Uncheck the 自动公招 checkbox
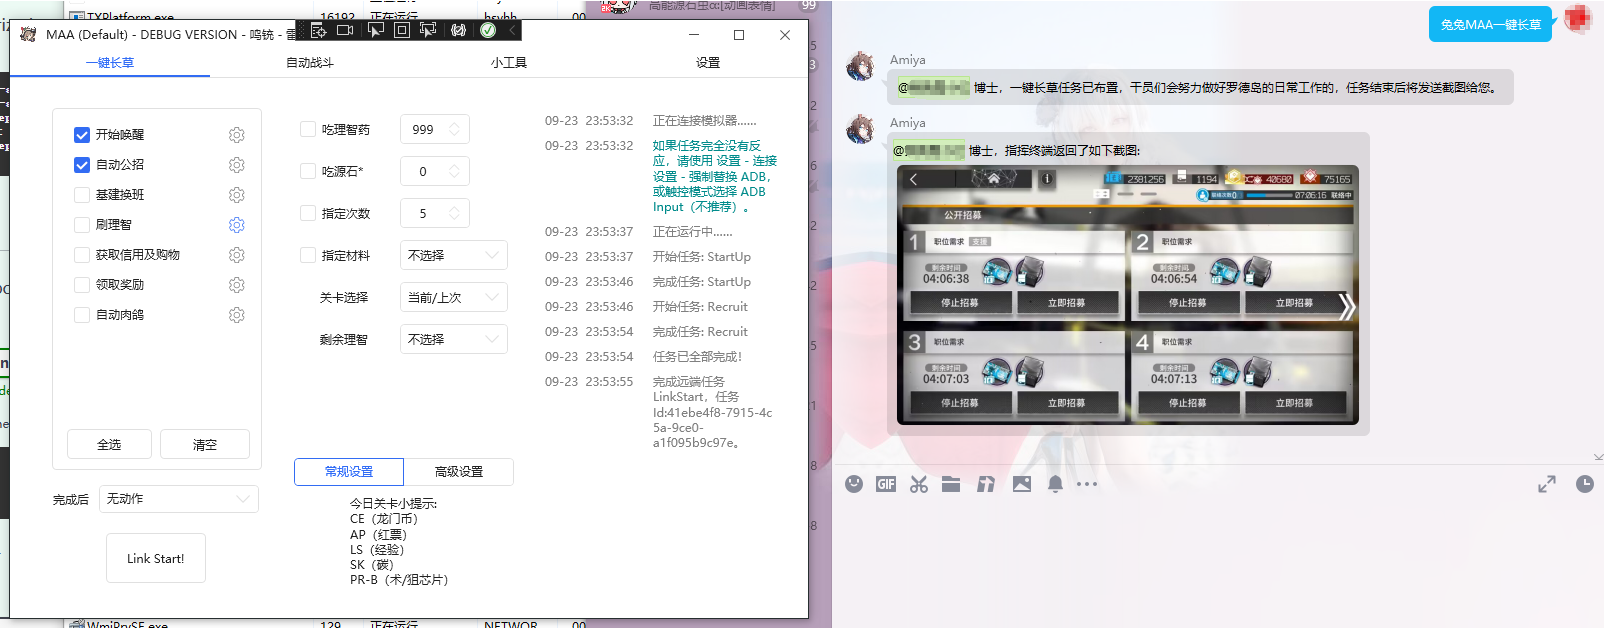The width and height of the screenshot is (1605, 628). pyautogui.click(x=82, y=165)
